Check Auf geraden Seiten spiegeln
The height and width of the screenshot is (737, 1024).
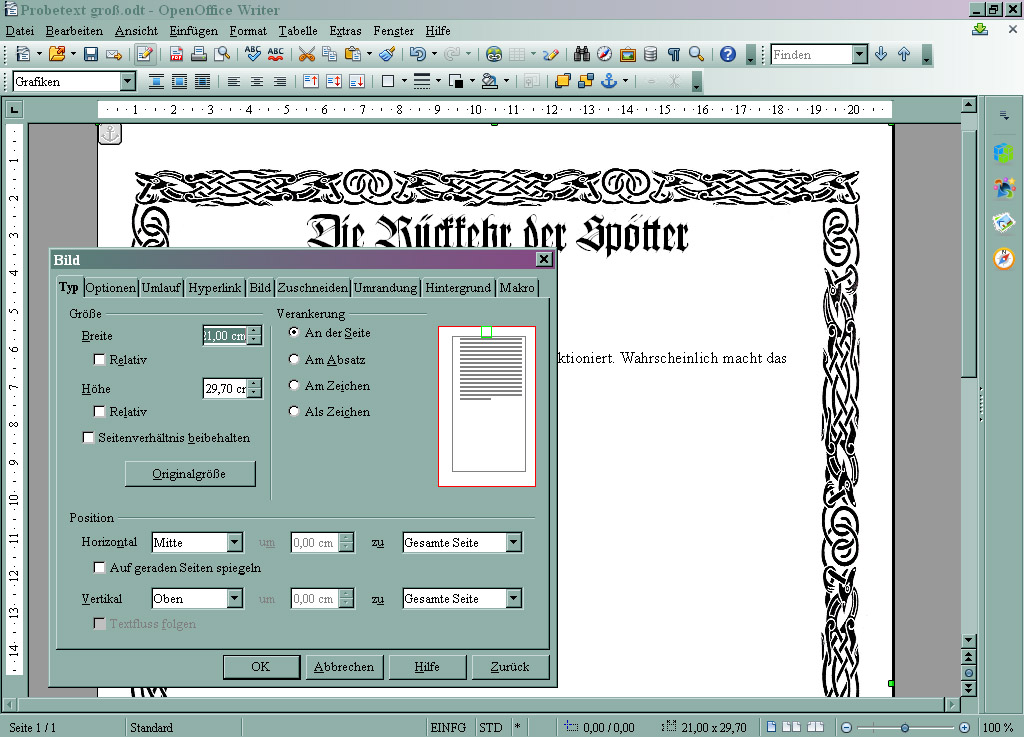[100, 568]
